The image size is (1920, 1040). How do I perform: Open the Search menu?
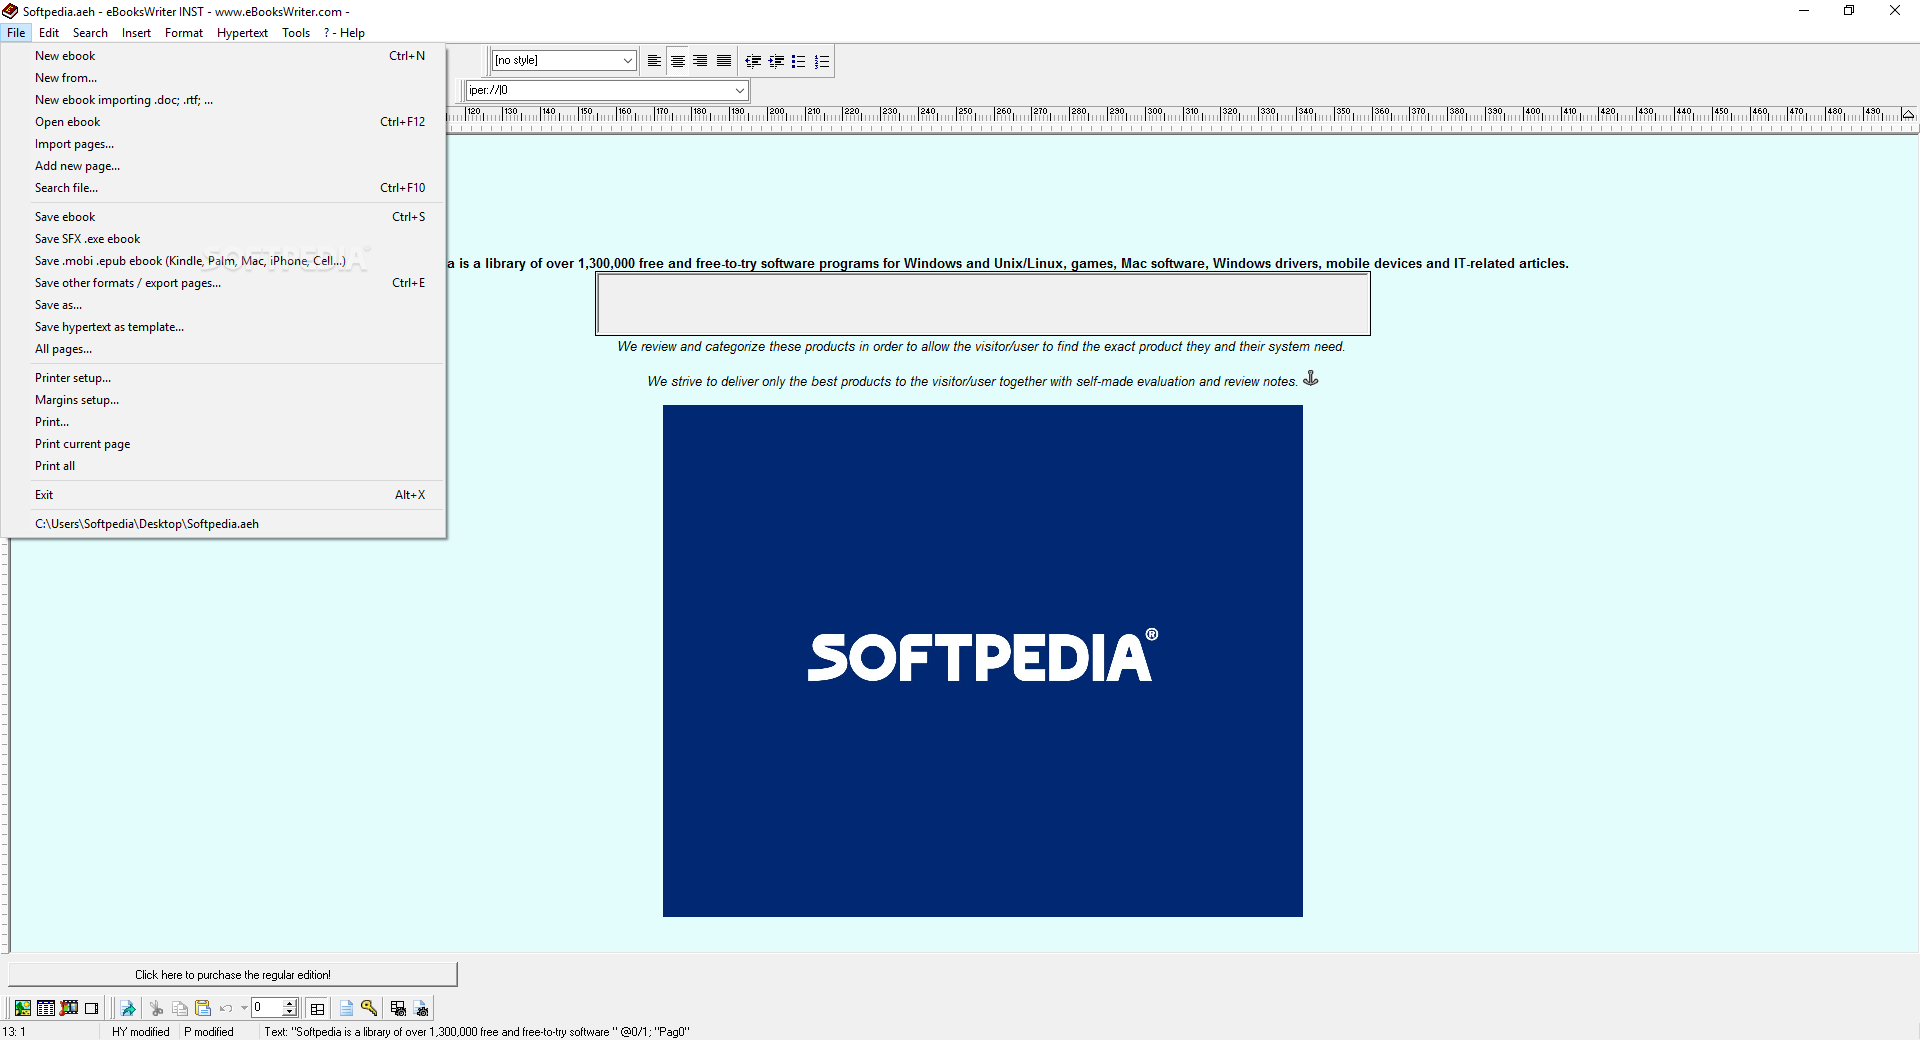[90, 33]
